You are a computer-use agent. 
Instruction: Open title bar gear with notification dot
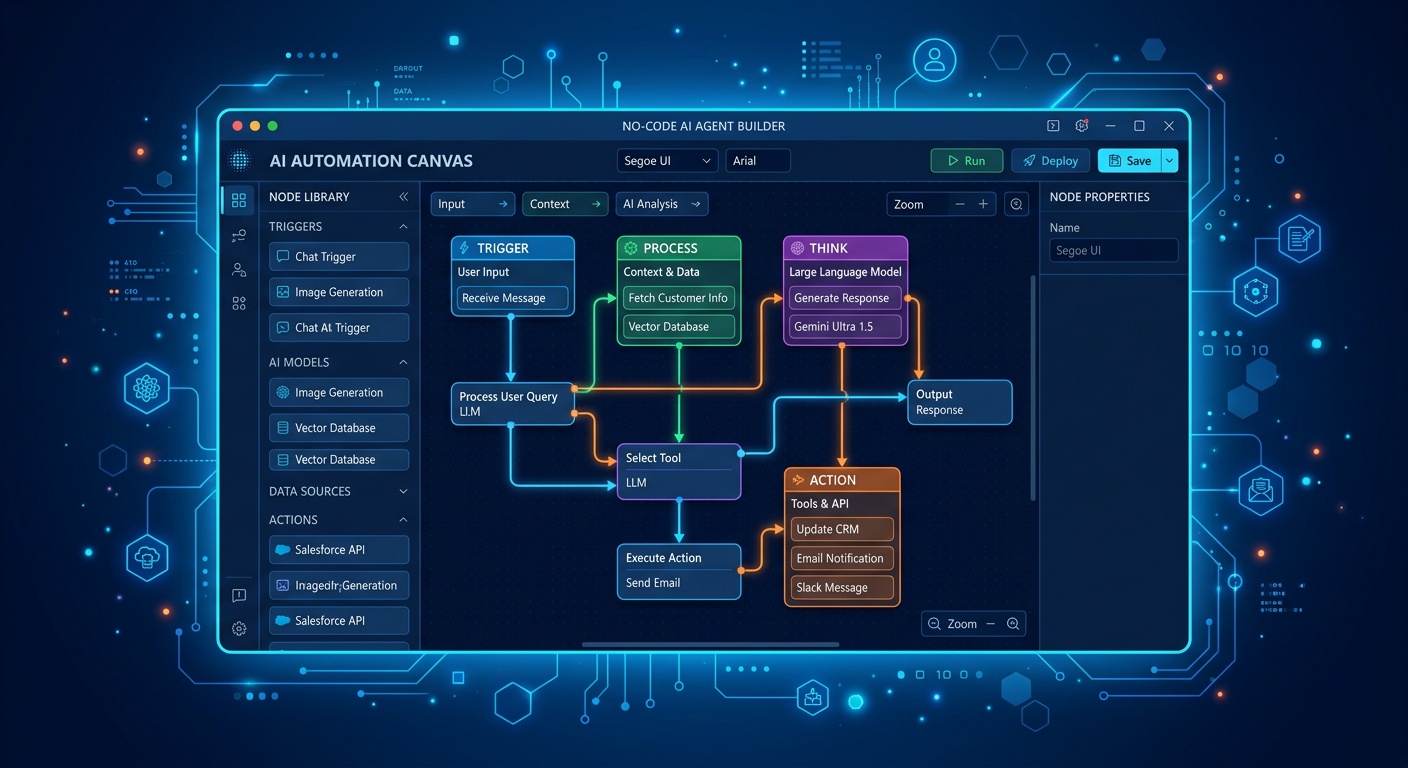pos(1081,126)
